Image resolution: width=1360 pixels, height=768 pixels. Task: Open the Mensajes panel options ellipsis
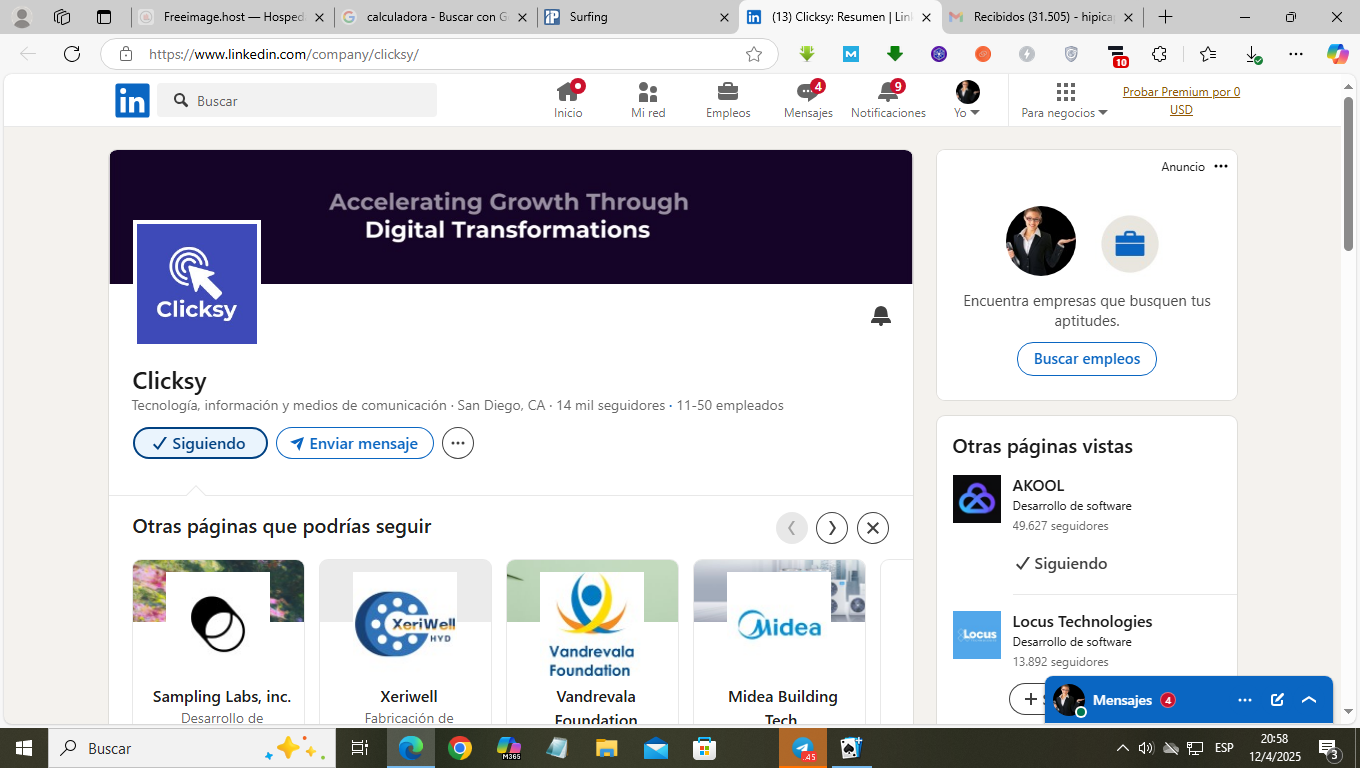1245,700
